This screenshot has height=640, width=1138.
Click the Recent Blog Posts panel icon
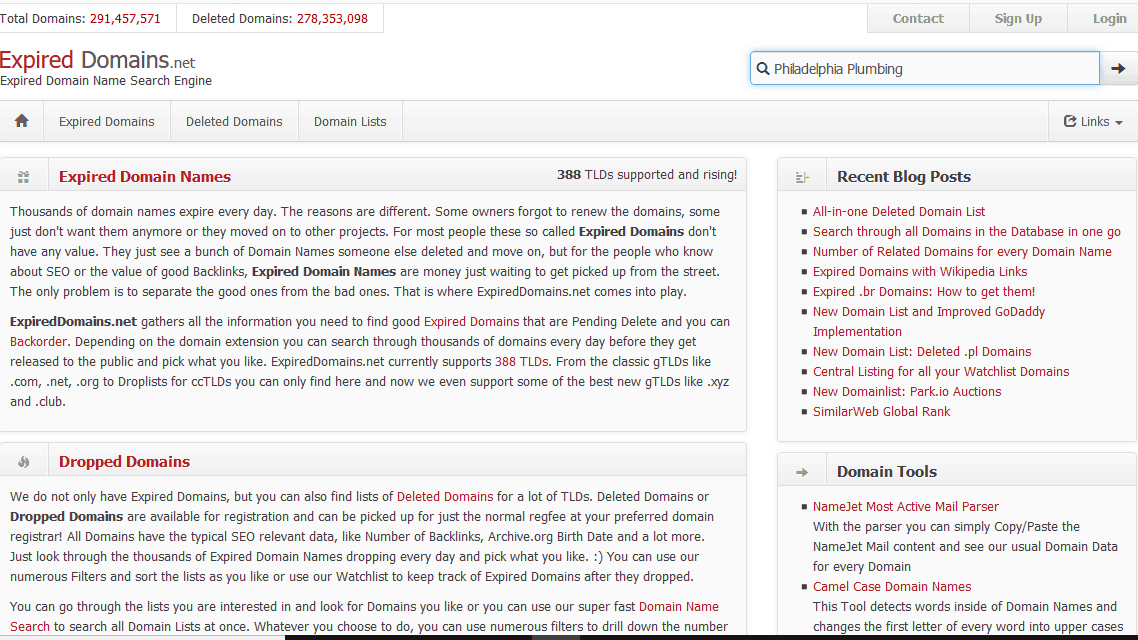[x=802, y=177]
